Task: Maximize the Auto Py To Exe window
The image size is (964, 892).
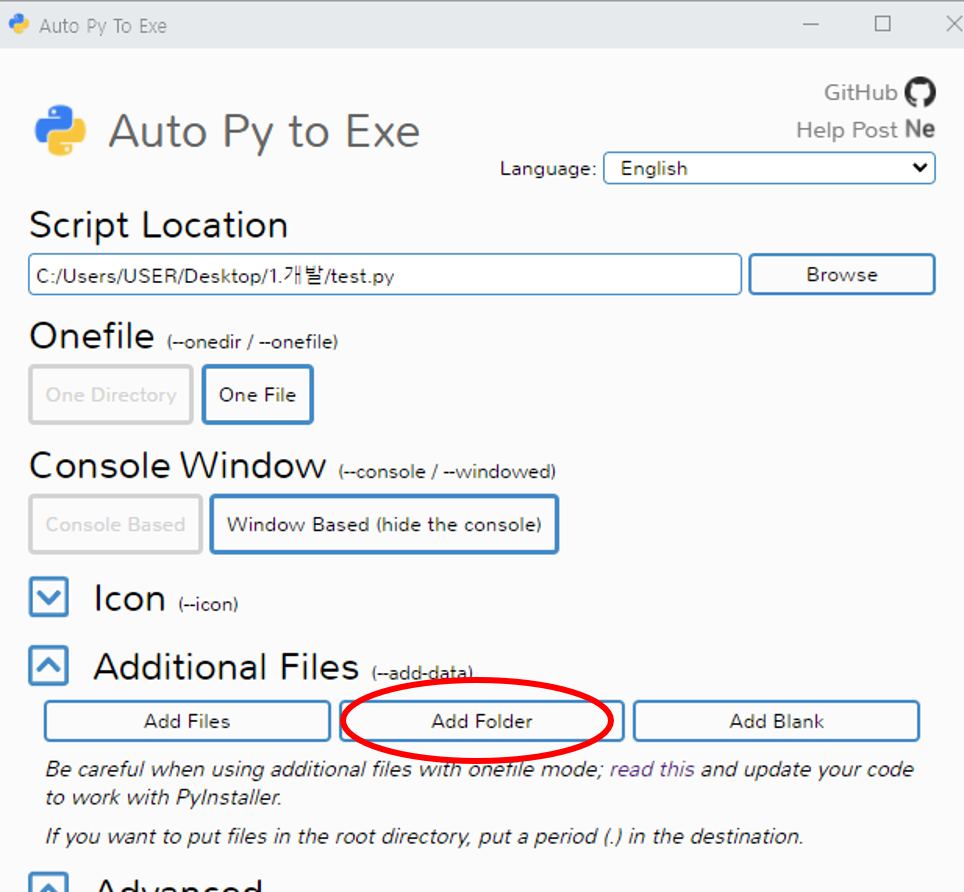Action: click(x=883, y=24)
